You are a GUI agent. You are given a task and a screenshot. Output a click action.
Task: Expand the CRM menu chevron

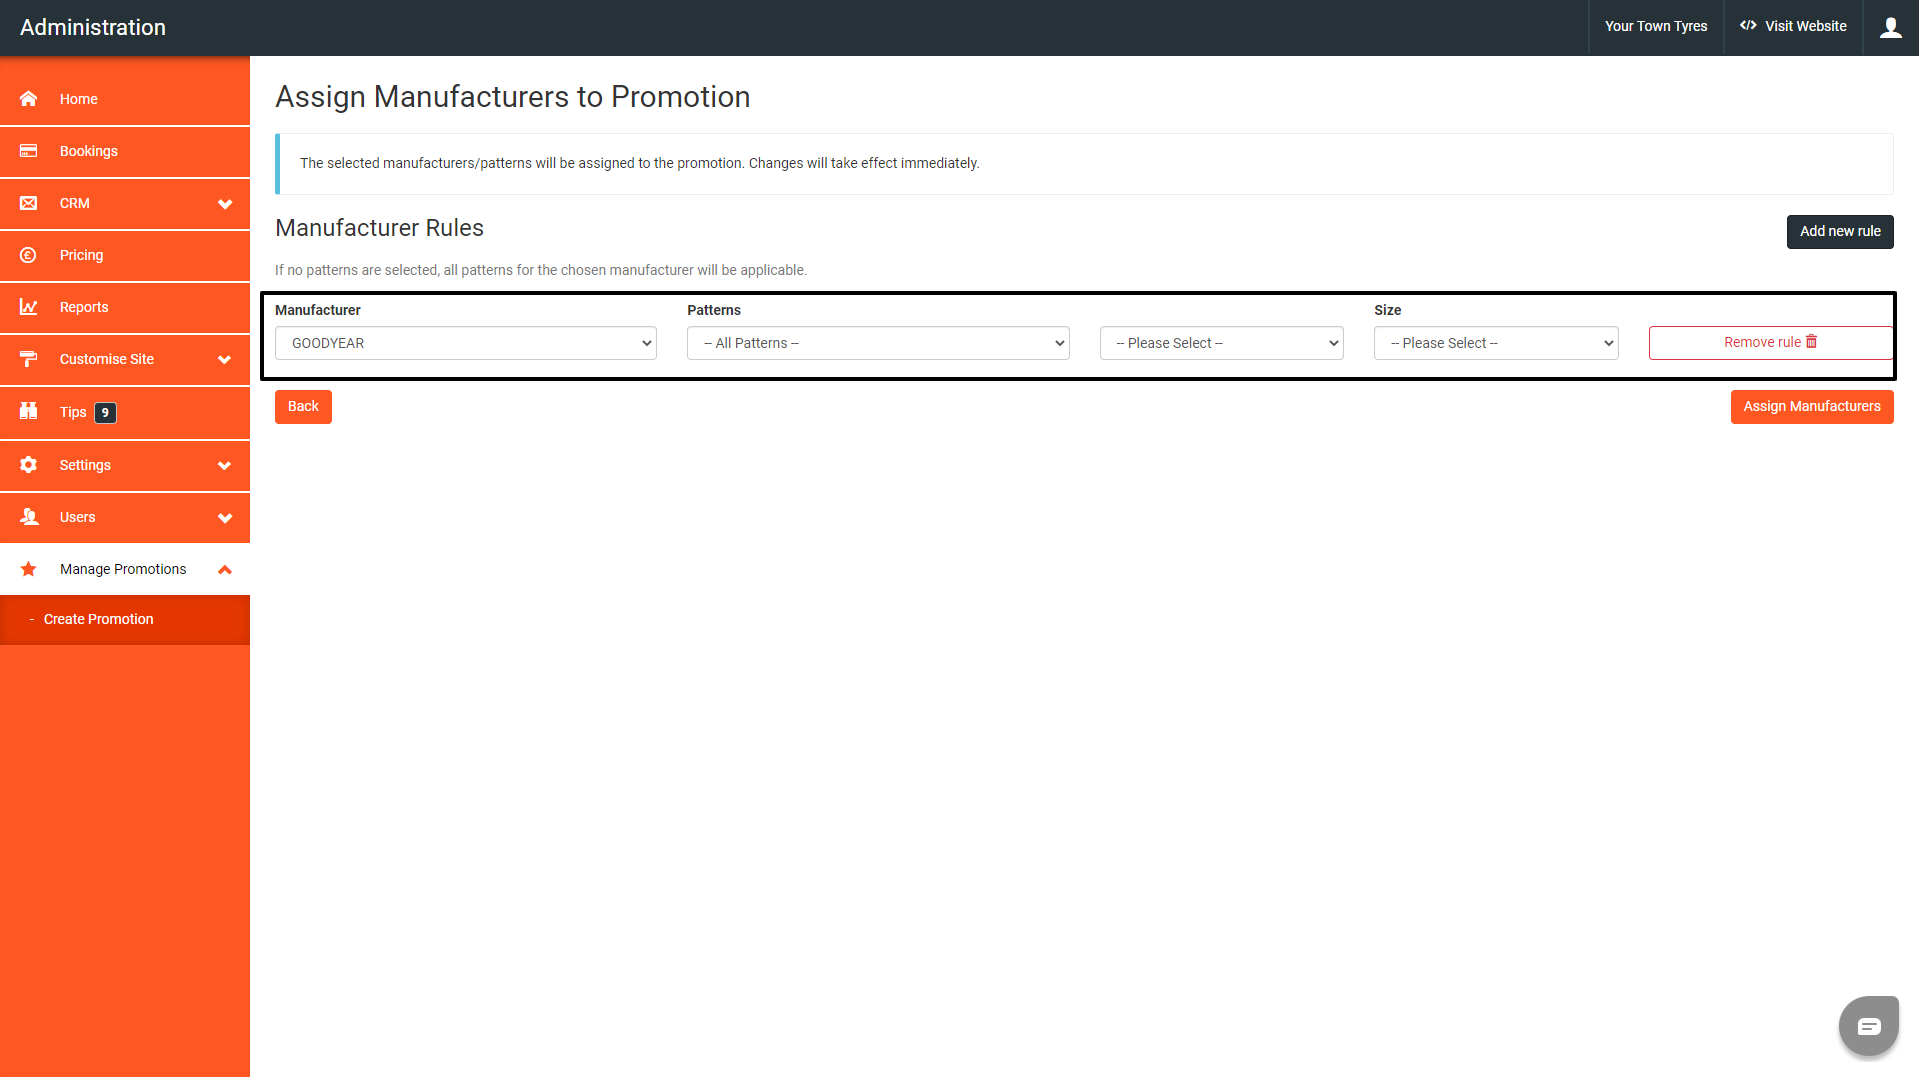point(225,204)
